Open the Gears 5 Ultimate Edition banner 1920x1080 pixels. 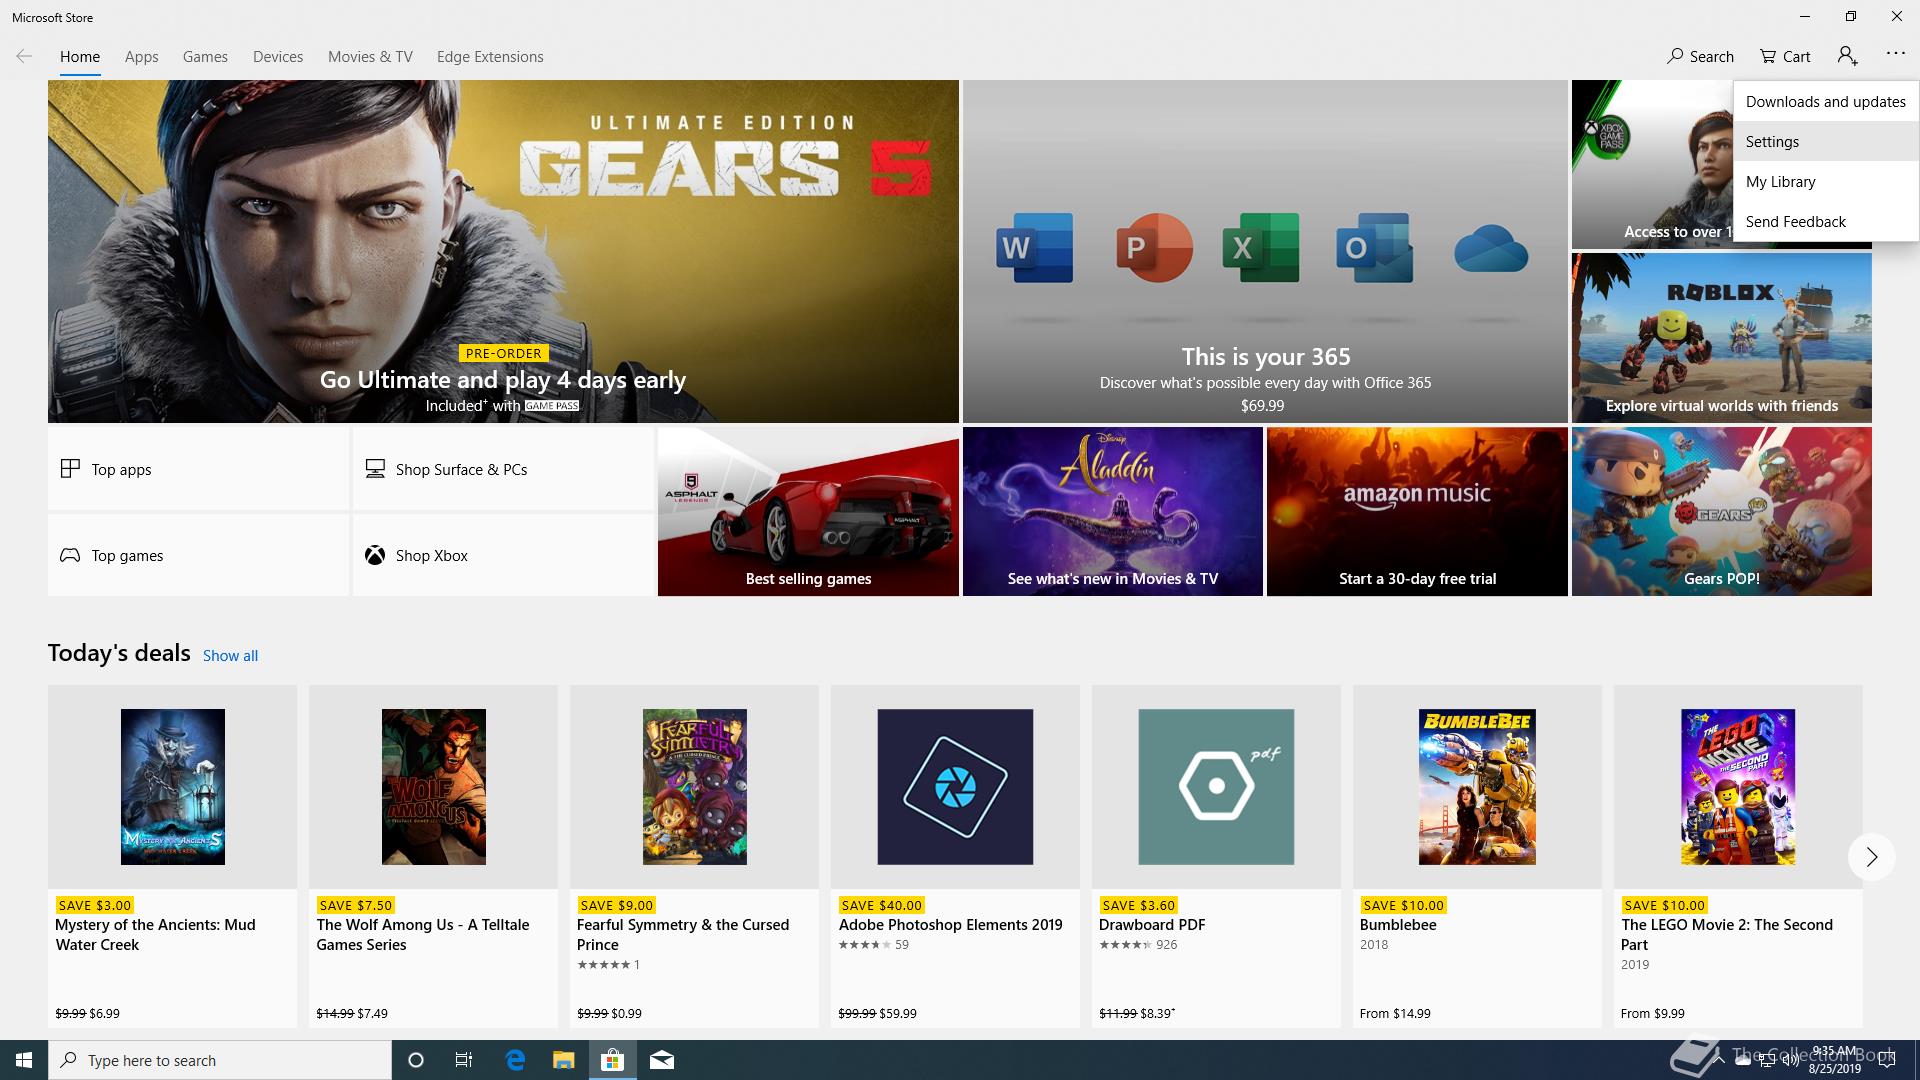click(x=503, y=251)
